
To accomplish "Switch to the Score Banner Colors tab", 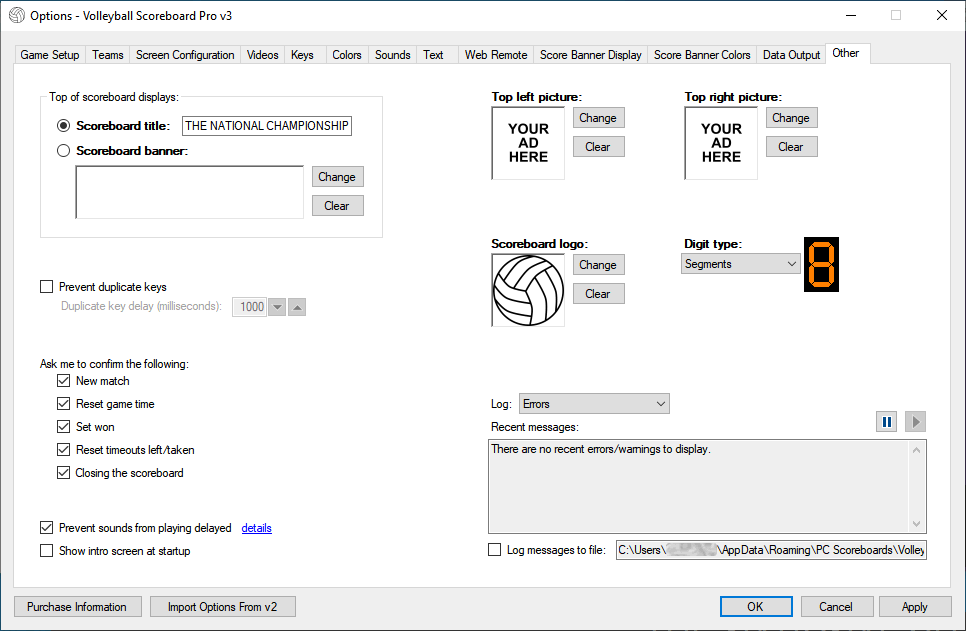I will 702,55.
